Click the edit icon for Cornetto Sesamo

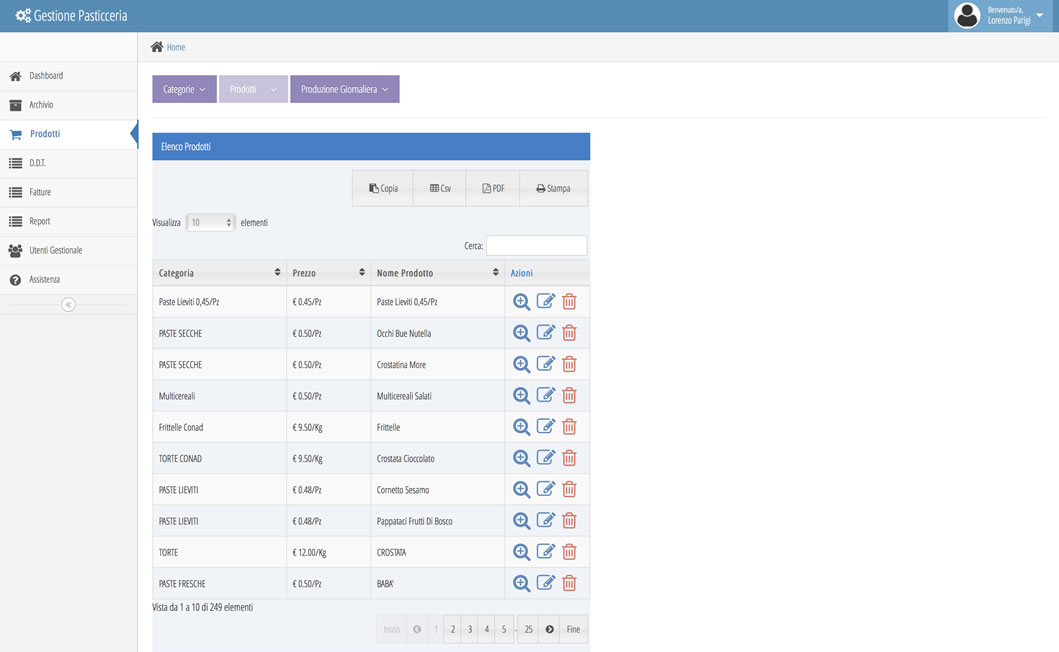tap(545, 489)
